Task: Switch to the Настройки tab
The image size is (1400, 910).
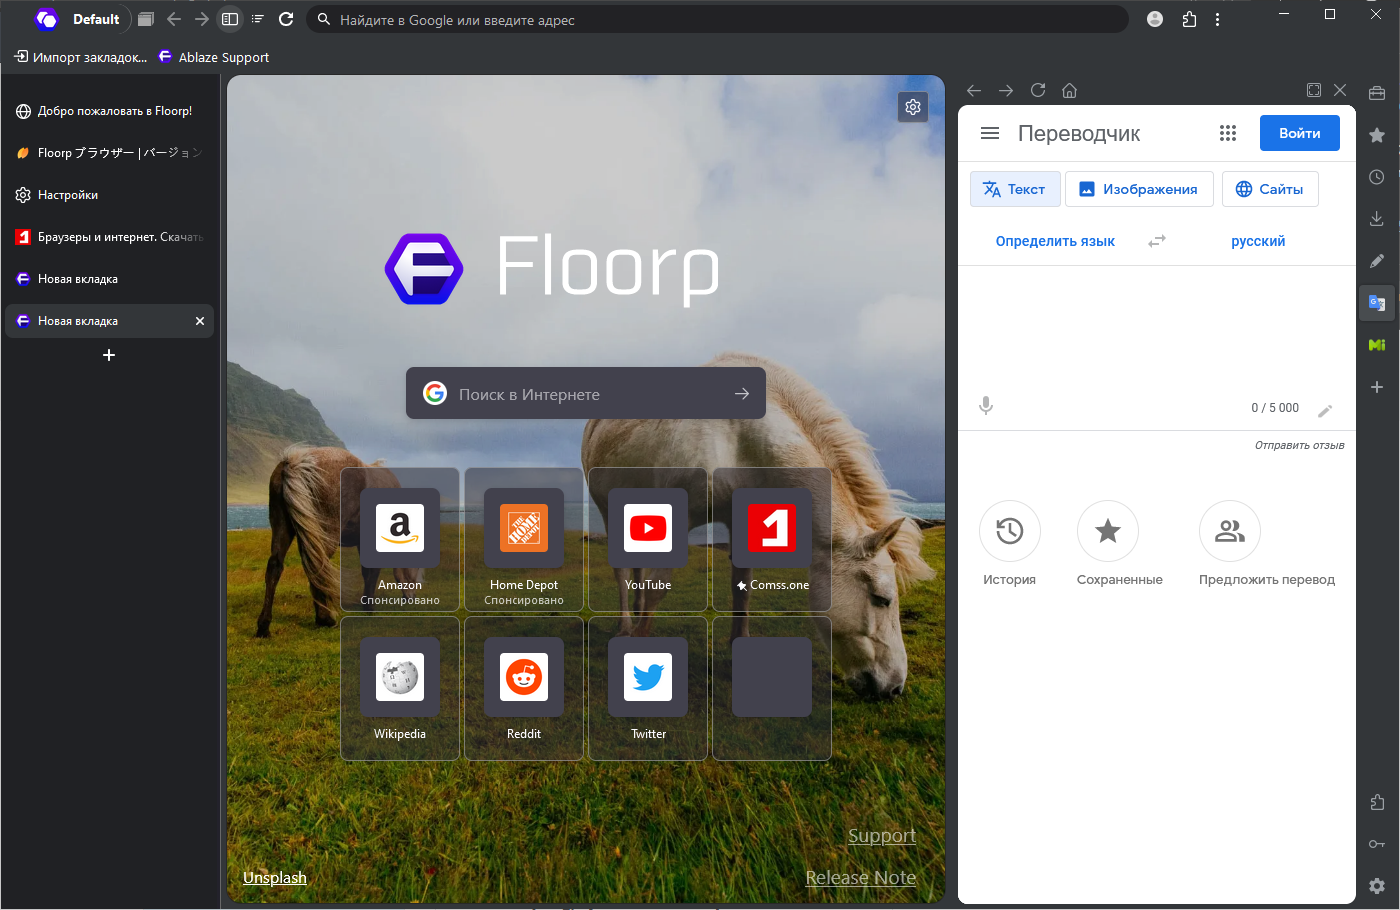Action: coord(110,195)
